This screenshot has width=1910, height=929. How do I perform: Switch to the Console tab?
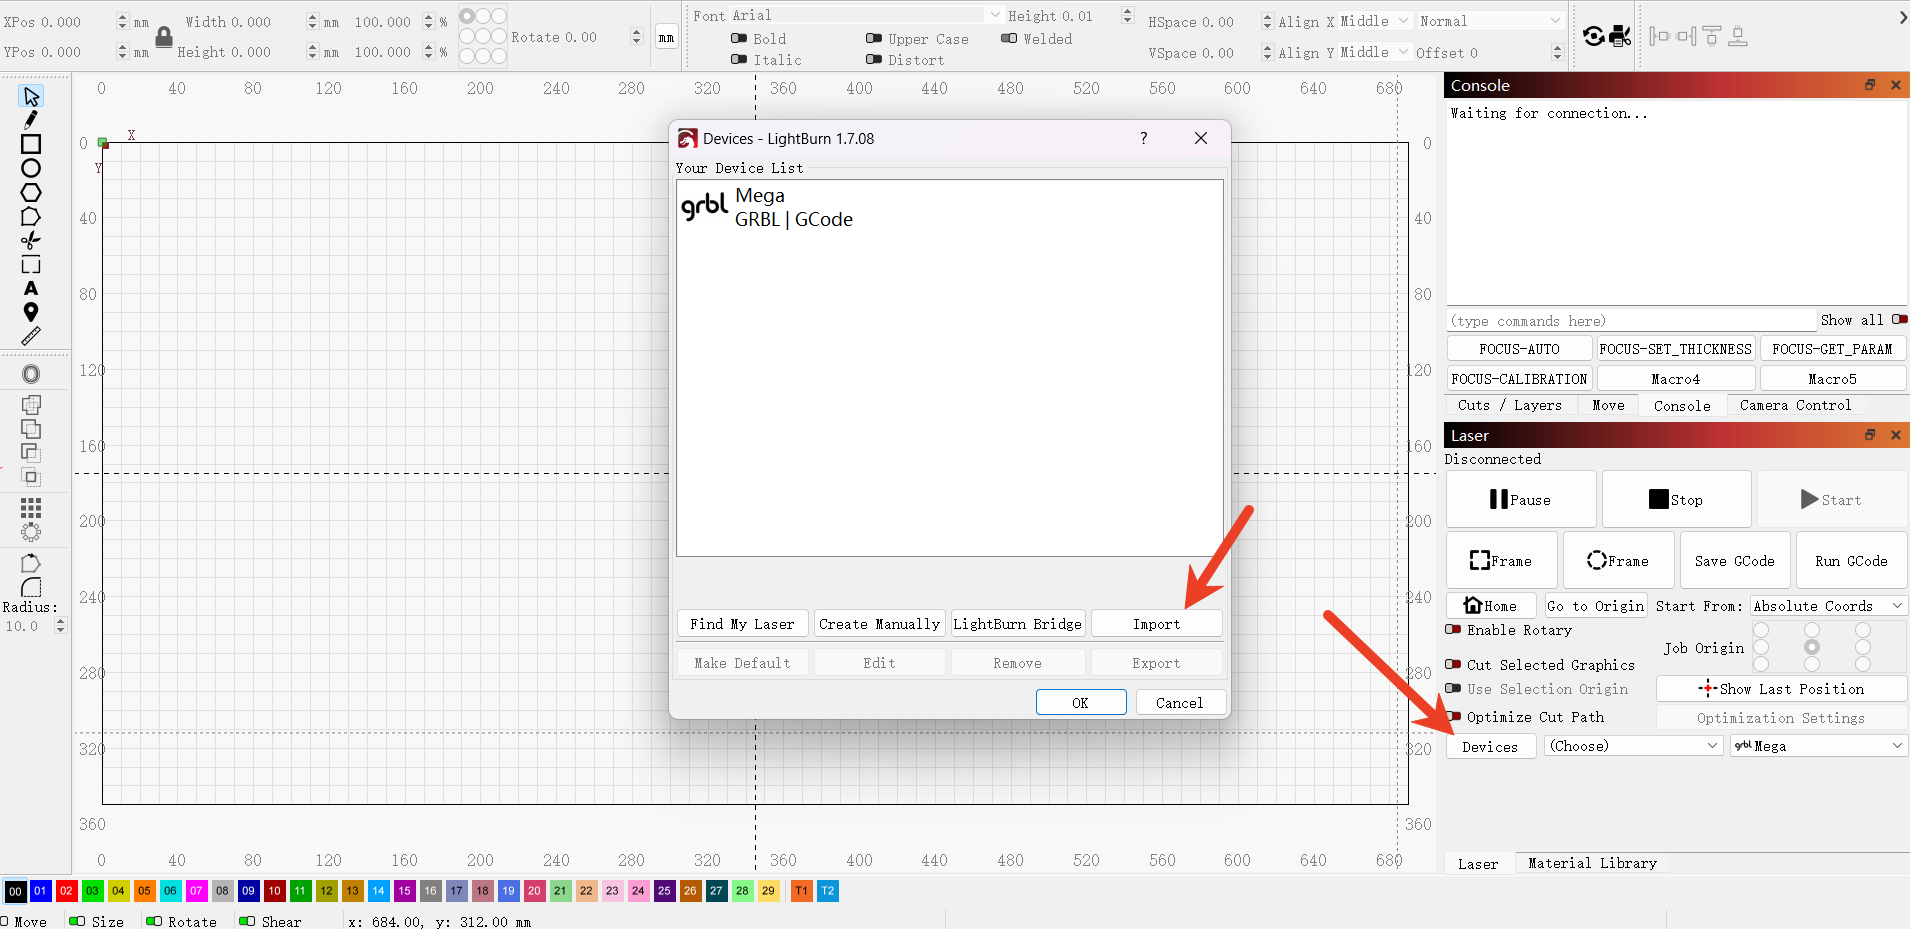[1682, 405]
